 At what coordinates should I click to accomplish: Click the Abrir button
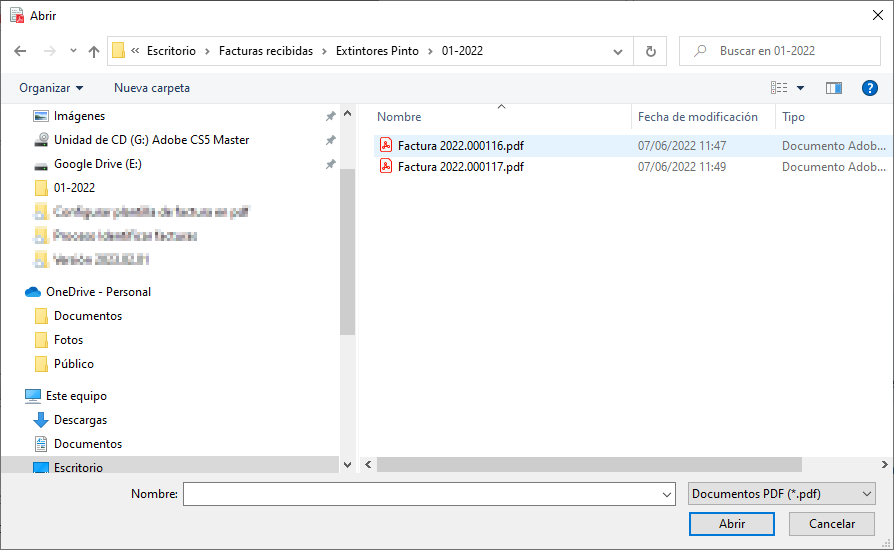click(732, 524)
